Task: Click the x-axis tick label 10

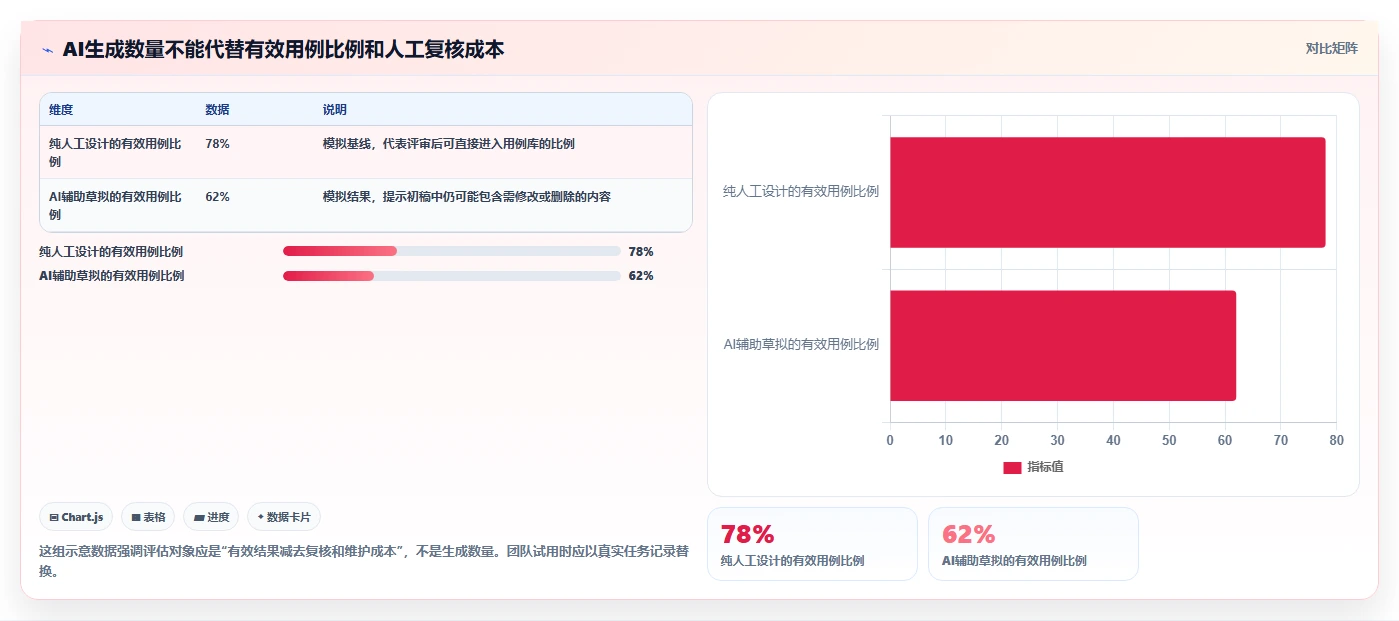Action: click(x=946, y=440)
